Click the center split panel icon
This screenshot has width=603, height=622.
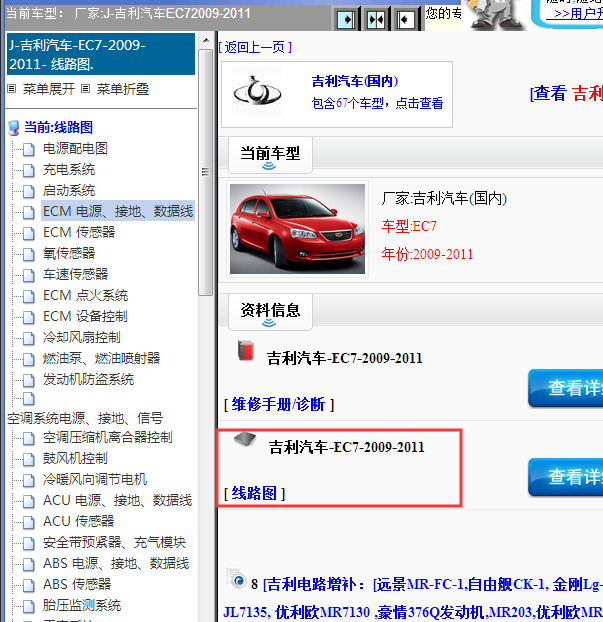tap(375, 19)
